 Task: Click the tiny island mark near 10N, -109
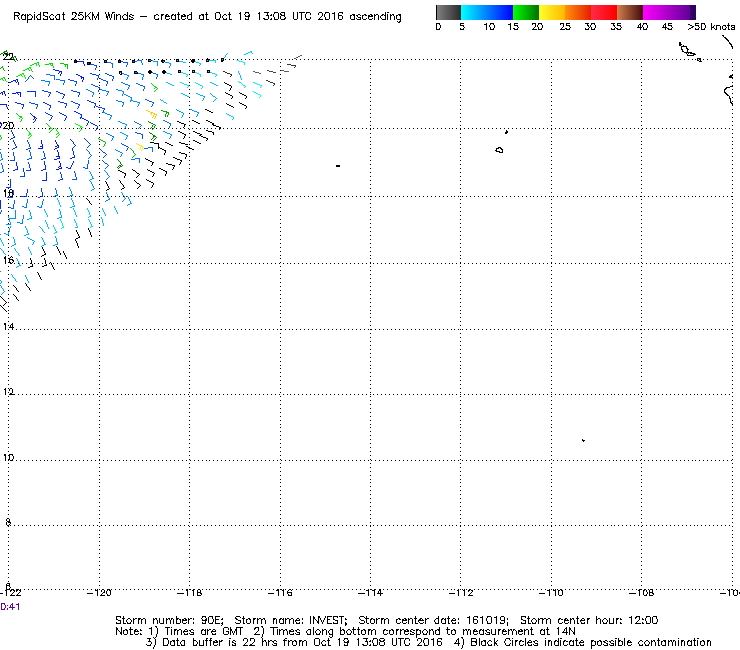pyautogui.click(x=583, y=440)
